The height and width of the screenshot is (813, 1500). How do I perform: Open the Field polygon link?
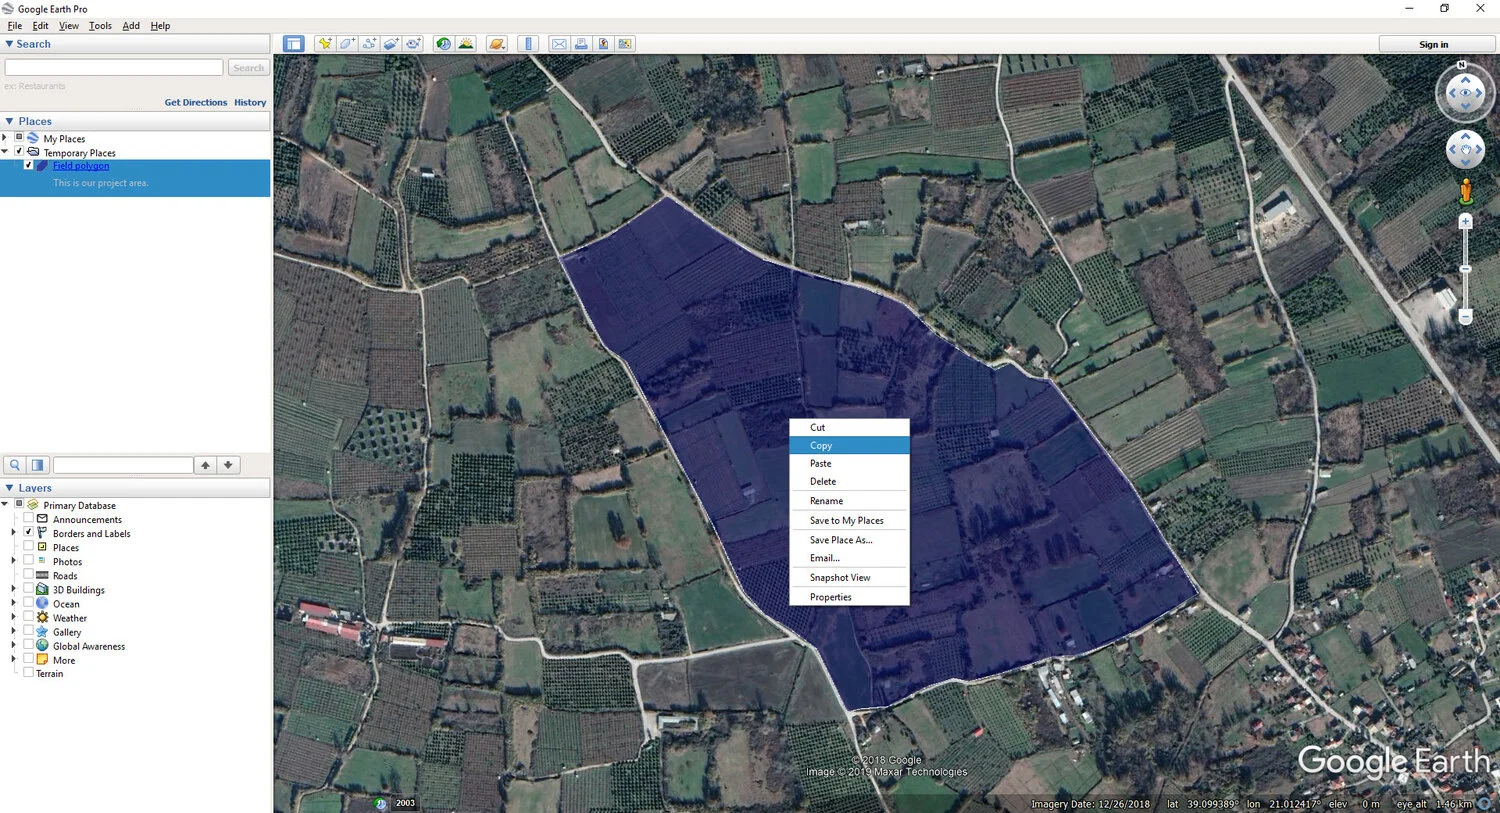click(x=81, y=166)
